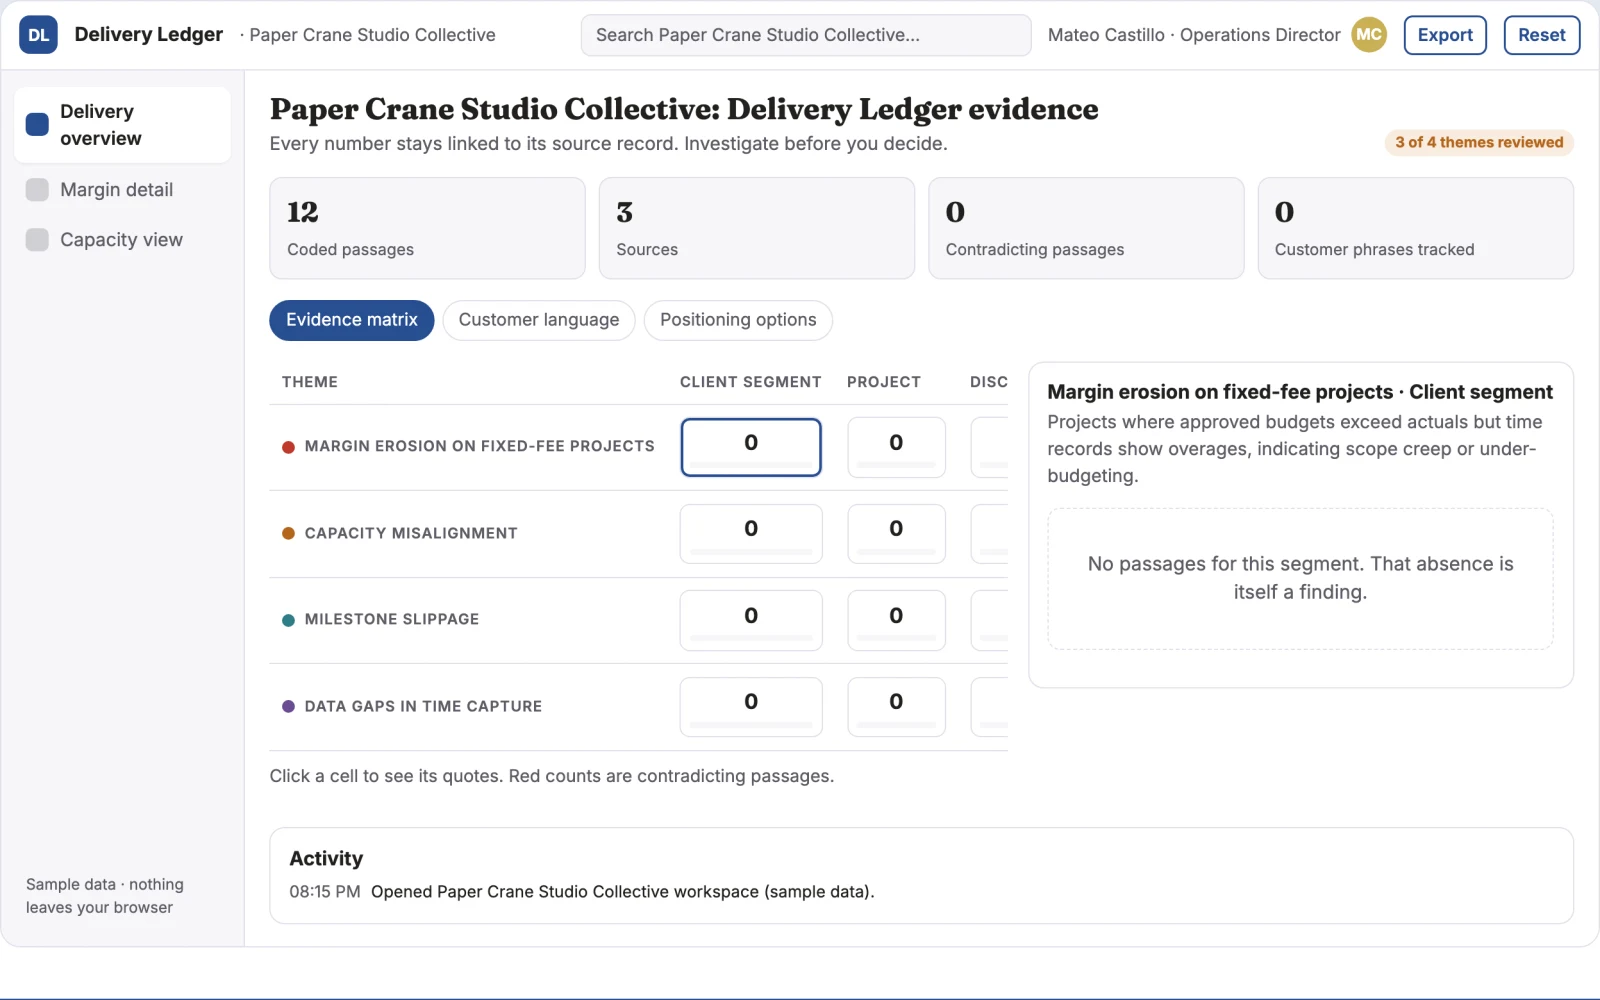Viewport: 1600px width, 1000px height.
Task: Select Margin erosion Project cell
Action: click(896, 447)
